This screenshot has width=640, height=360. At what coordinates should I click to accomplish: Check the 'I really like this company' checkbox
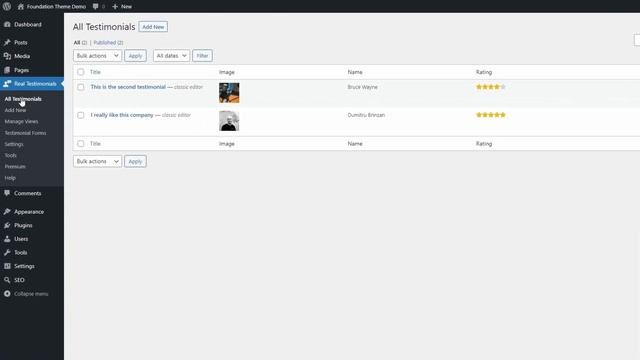tap(81, 115)
